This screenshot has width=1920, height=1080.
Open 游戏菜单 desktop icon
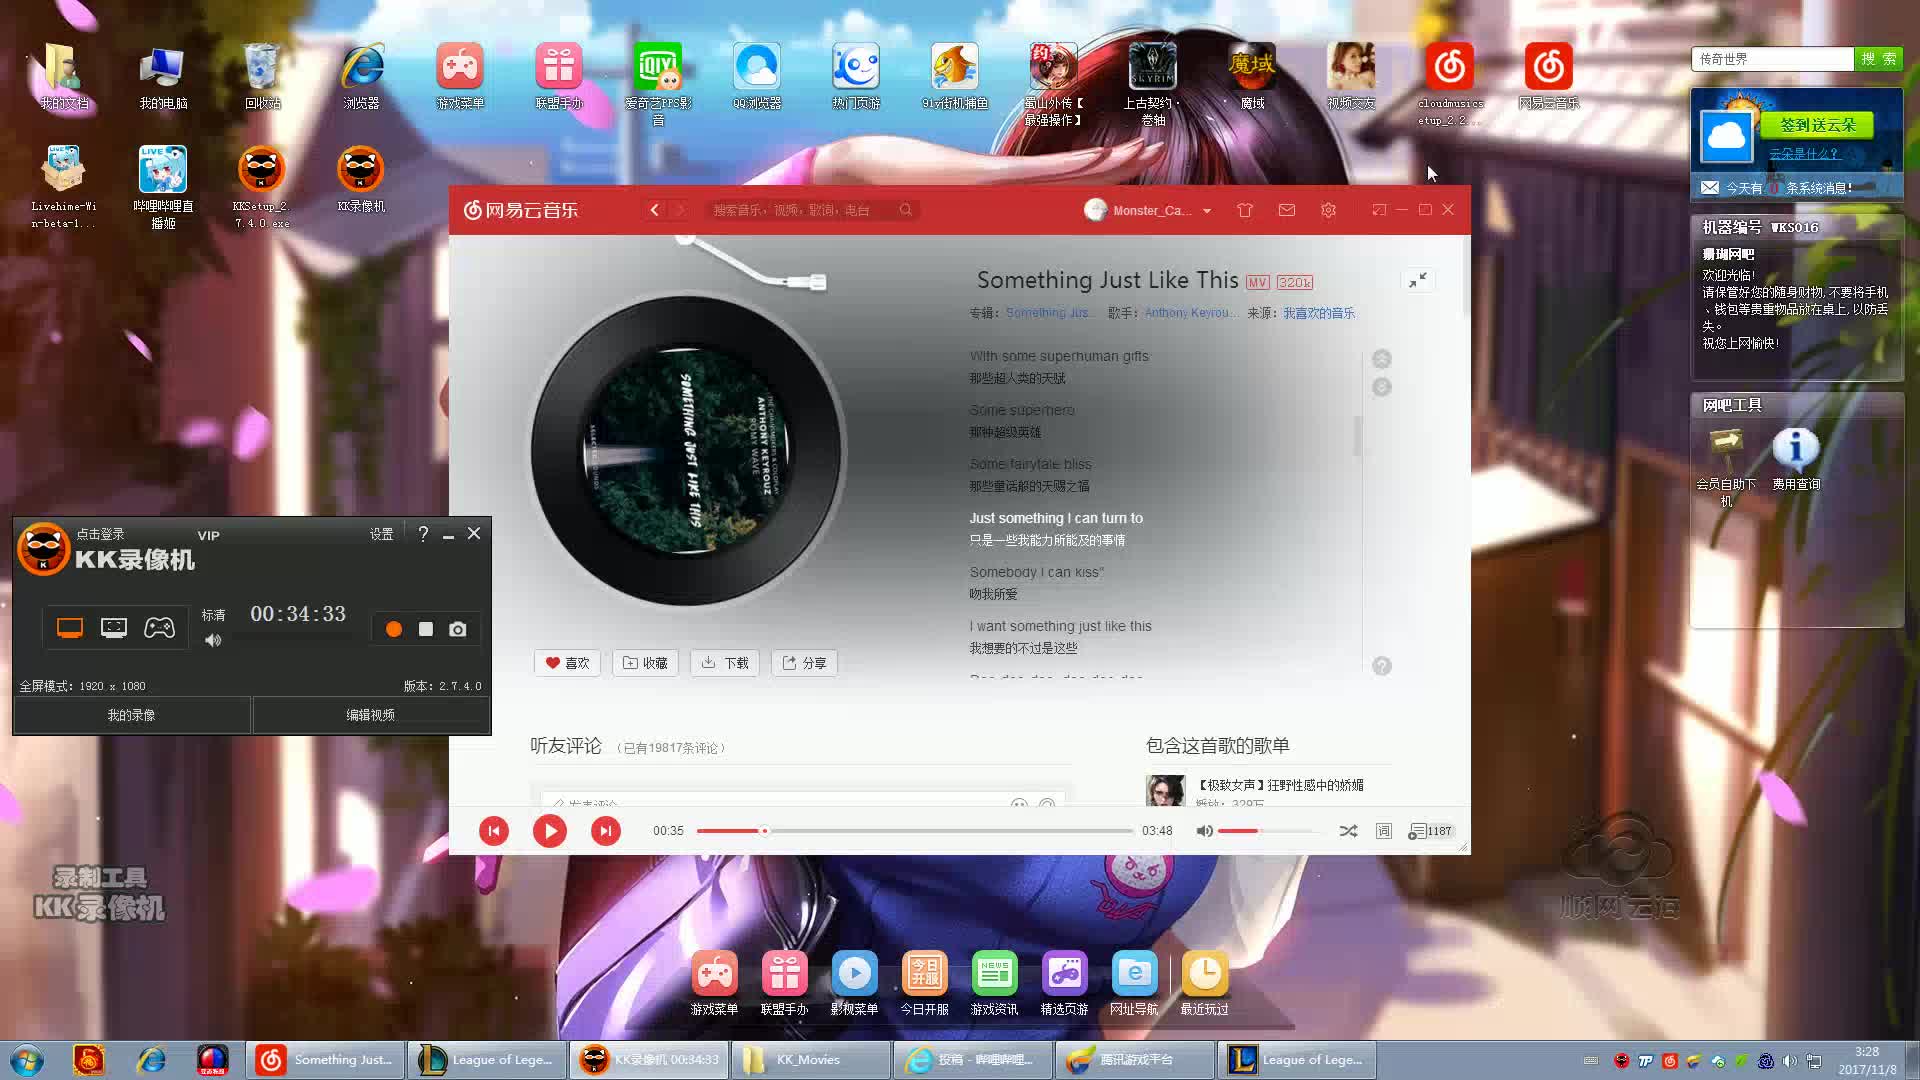coord(460,77)
